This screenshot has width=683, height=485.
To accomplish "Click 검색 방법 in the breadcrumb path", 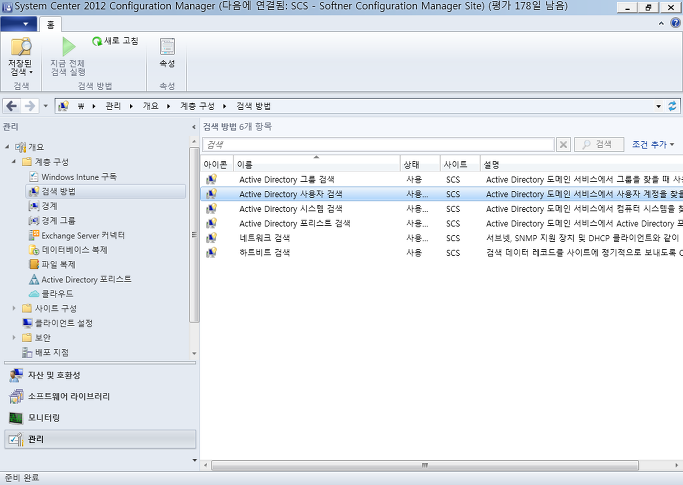I will tap(254, 106).
